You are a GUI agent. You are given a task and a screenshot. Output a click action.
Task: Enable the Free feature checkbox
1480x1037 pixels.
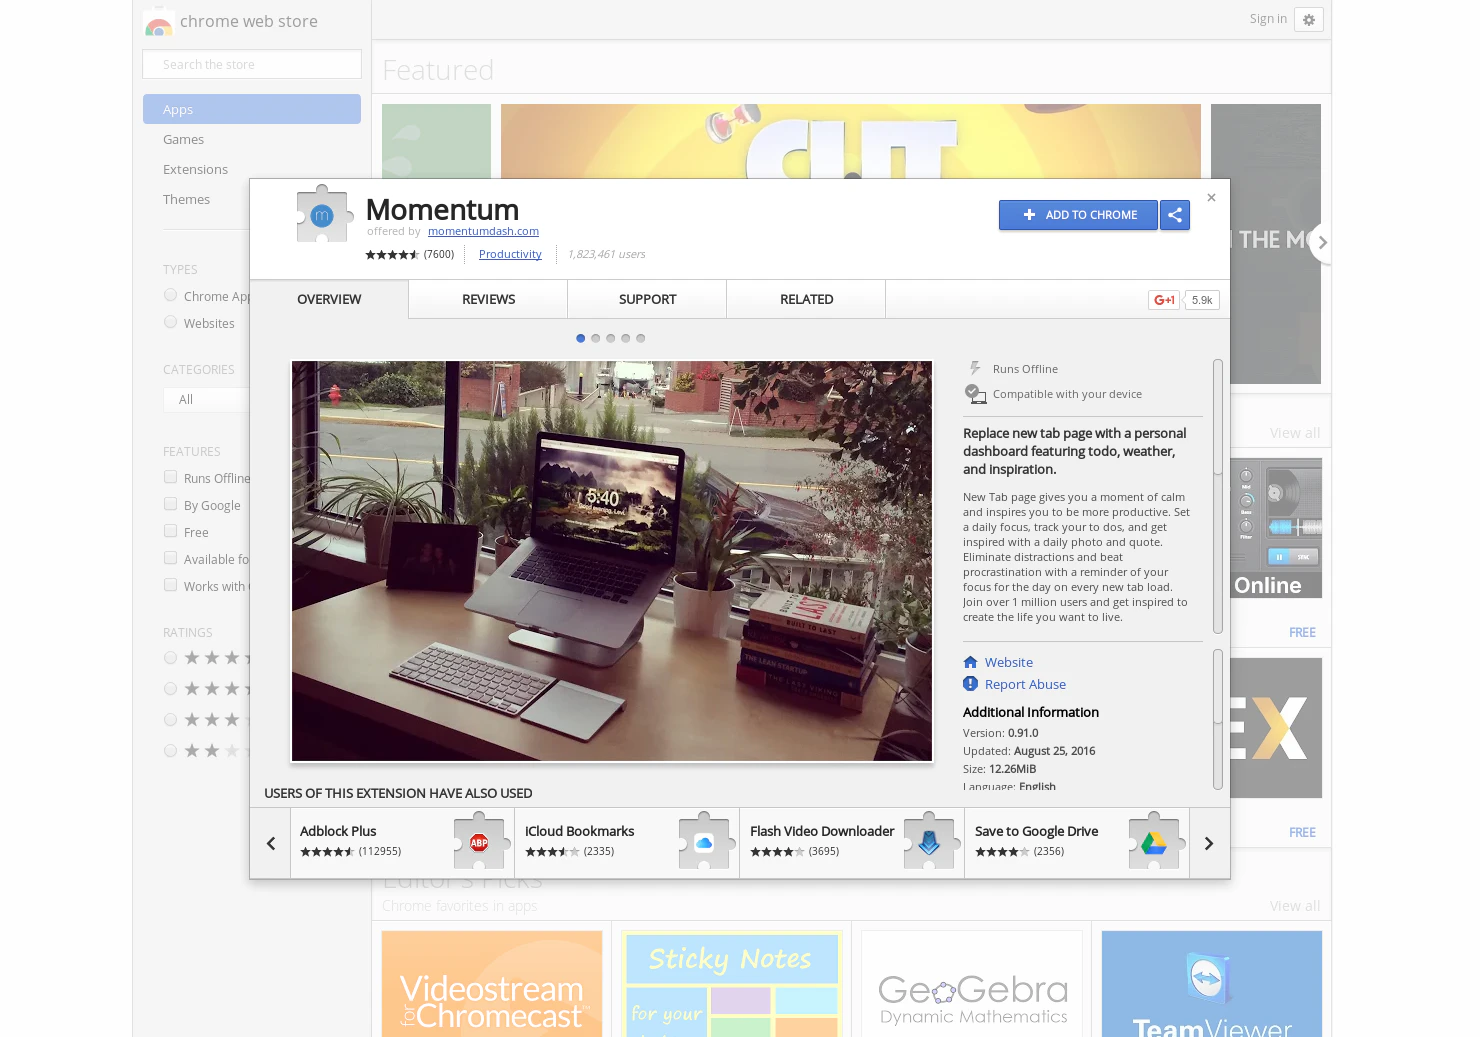170,531
